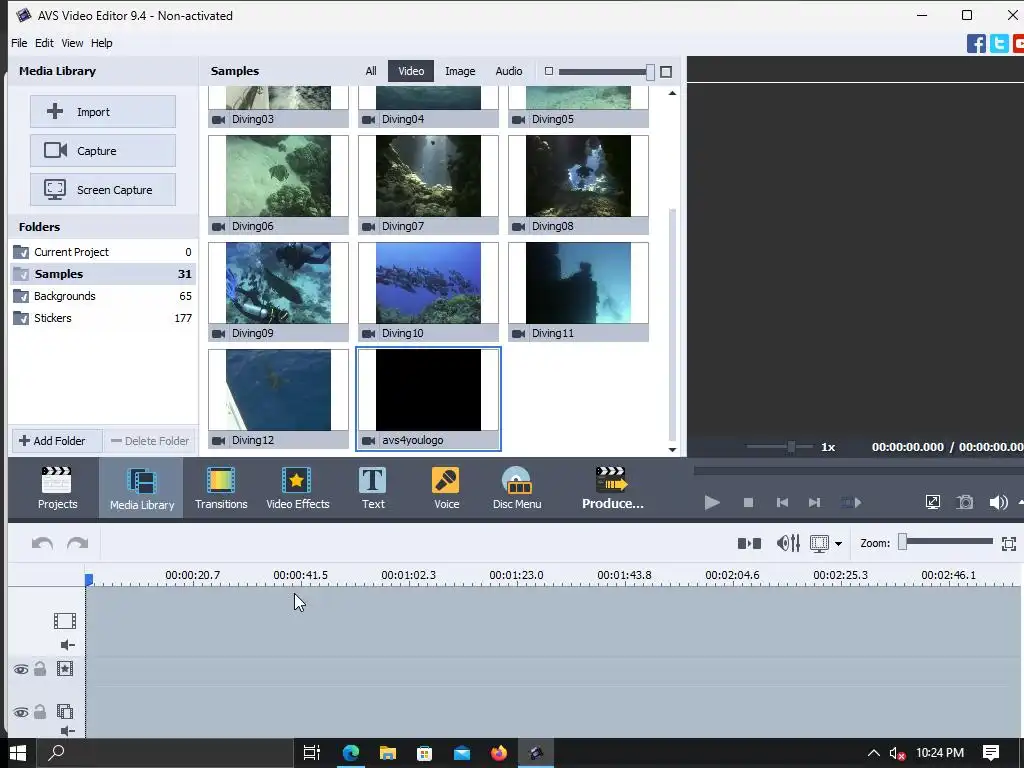Open the Video Effects panel
The height and width of the screenshot is (768, 1024).
pos(298,488)
